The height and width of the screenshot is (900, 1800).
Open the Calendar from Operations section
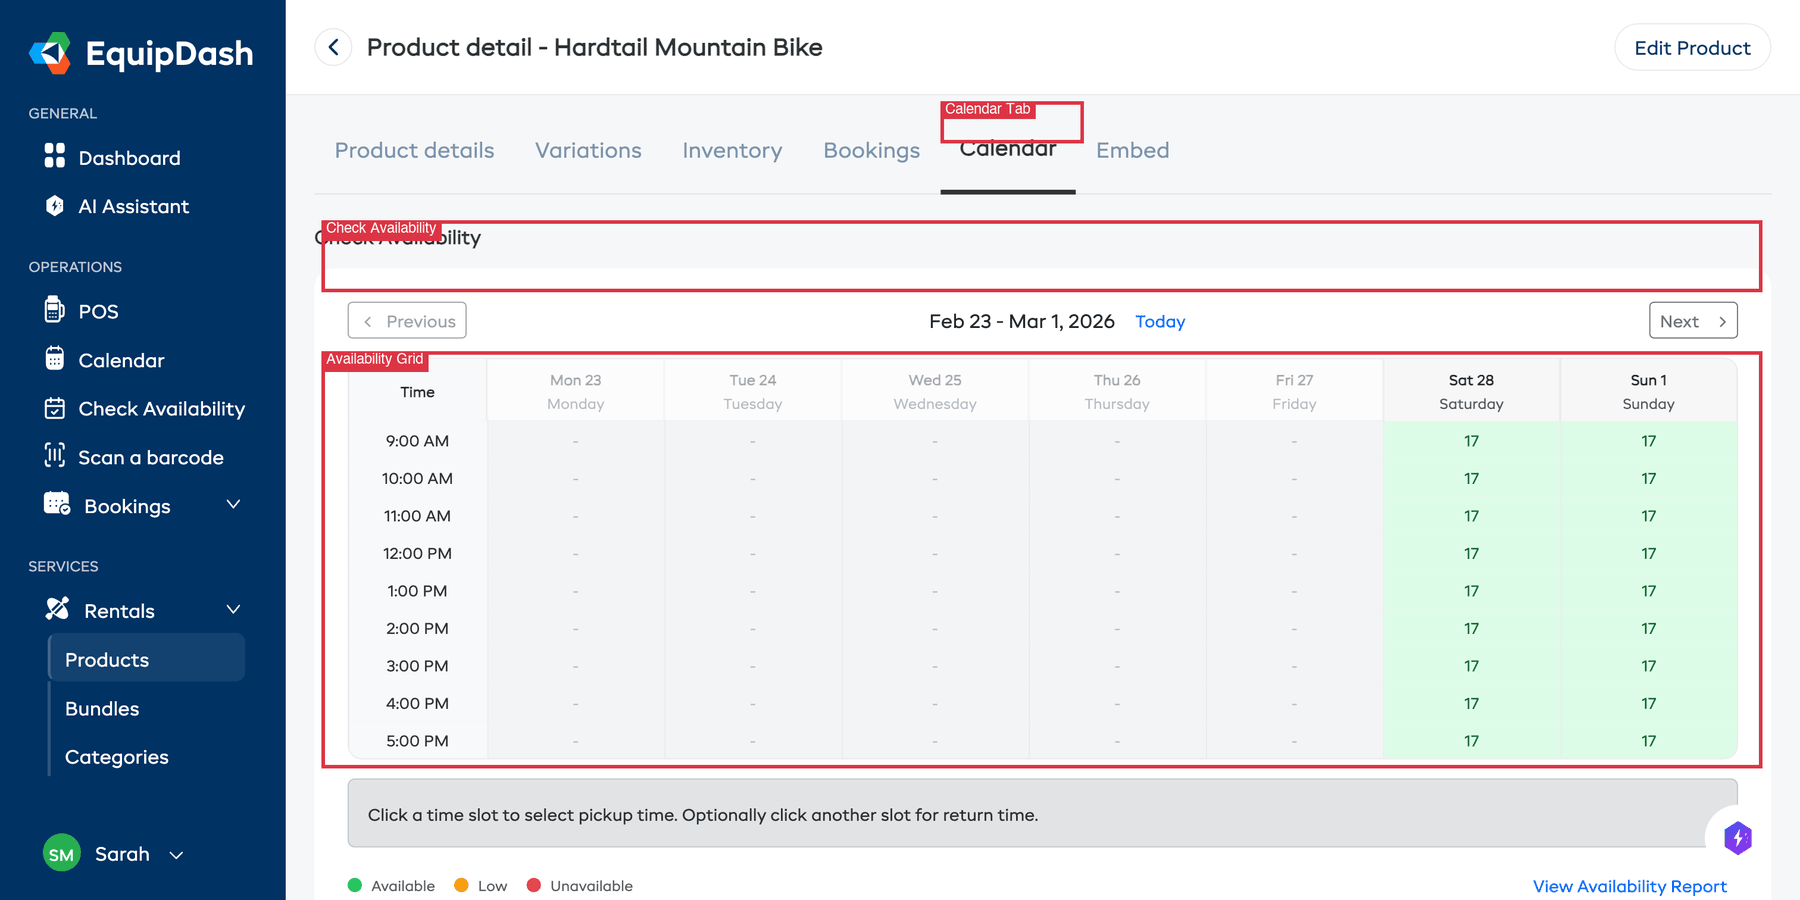click(120, 360)
